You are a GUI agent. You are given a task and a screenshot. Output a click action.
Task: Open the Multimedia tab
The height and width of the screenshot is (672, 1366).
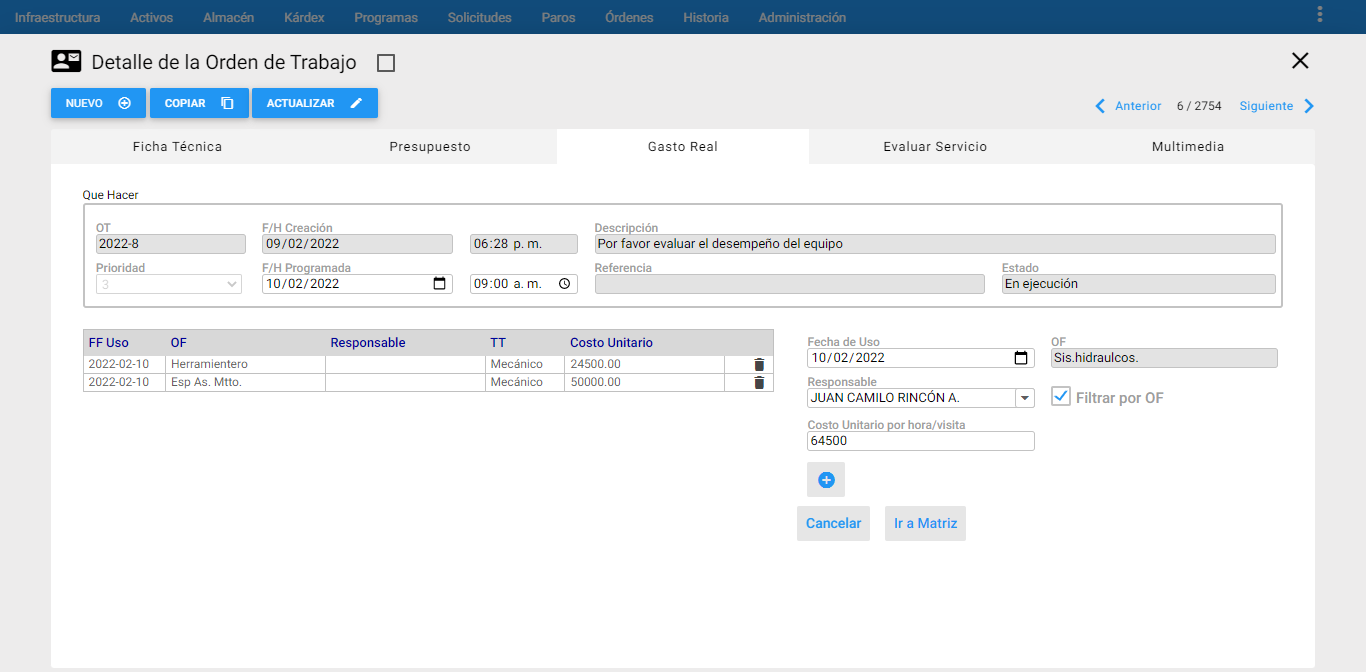(x=1188, y=147)
